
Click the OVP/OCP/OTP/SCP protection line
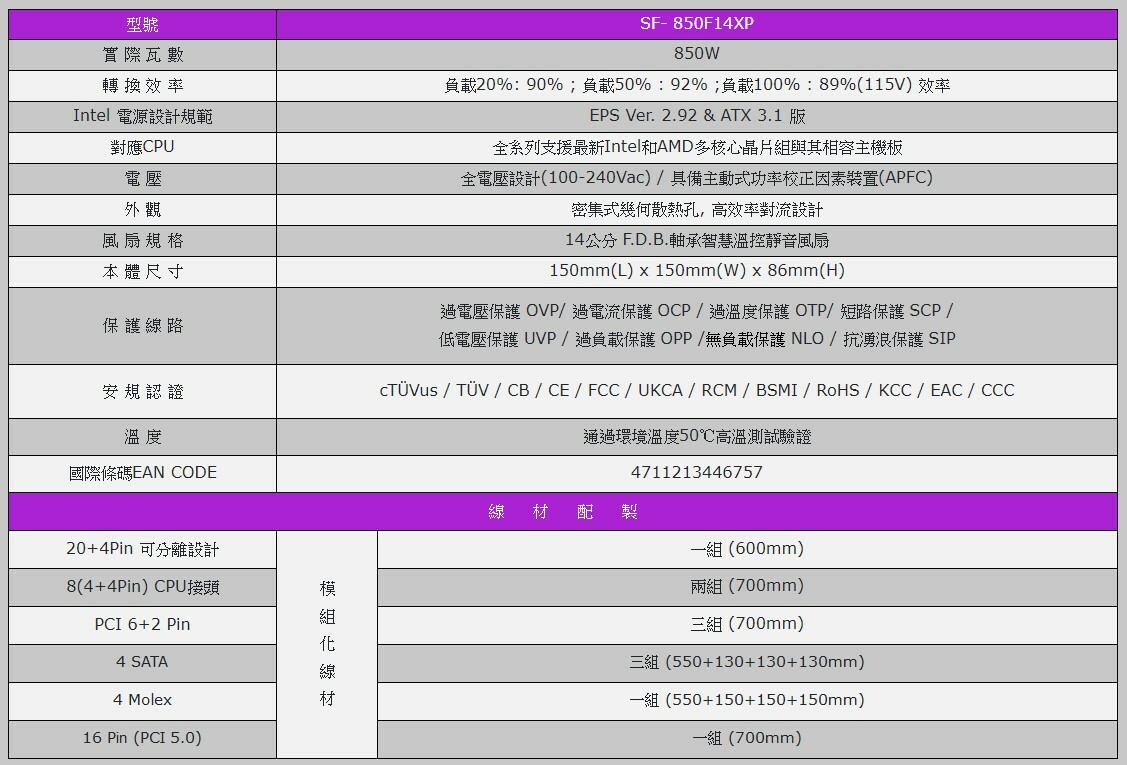[x=696, y=311]
